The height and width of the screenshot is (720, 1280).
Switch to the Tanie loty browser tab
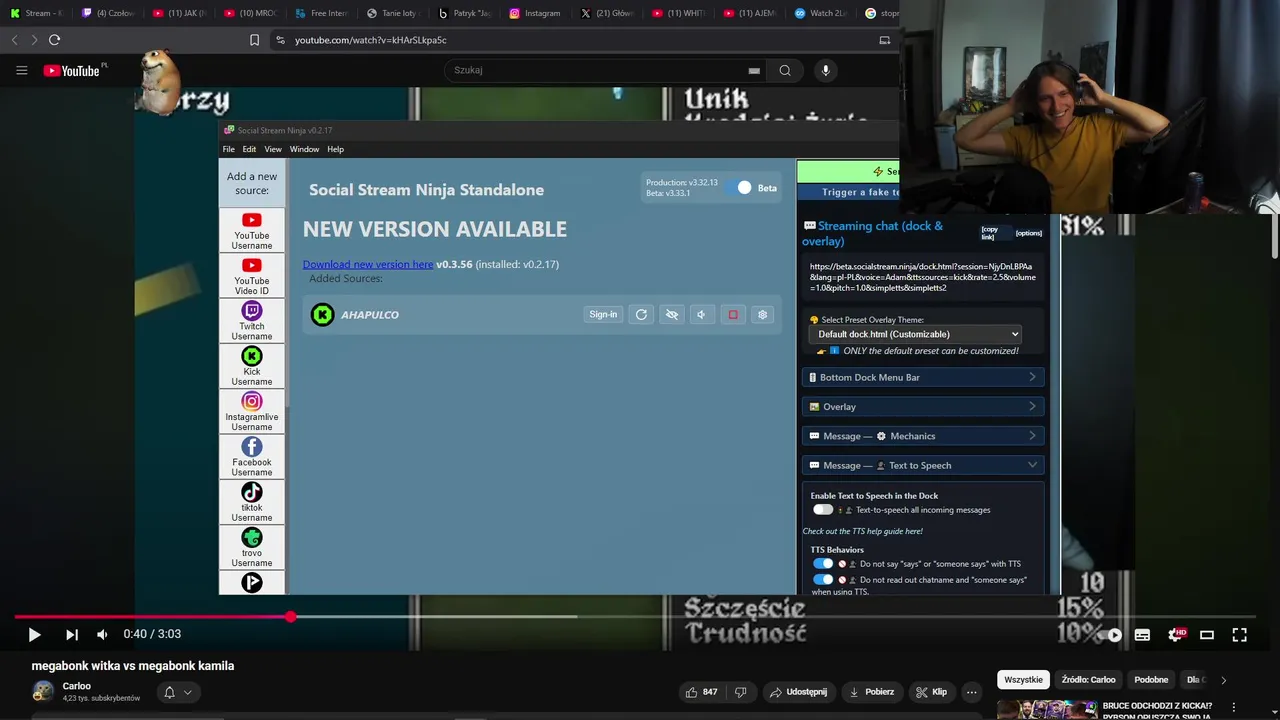(x=393, y=13)
